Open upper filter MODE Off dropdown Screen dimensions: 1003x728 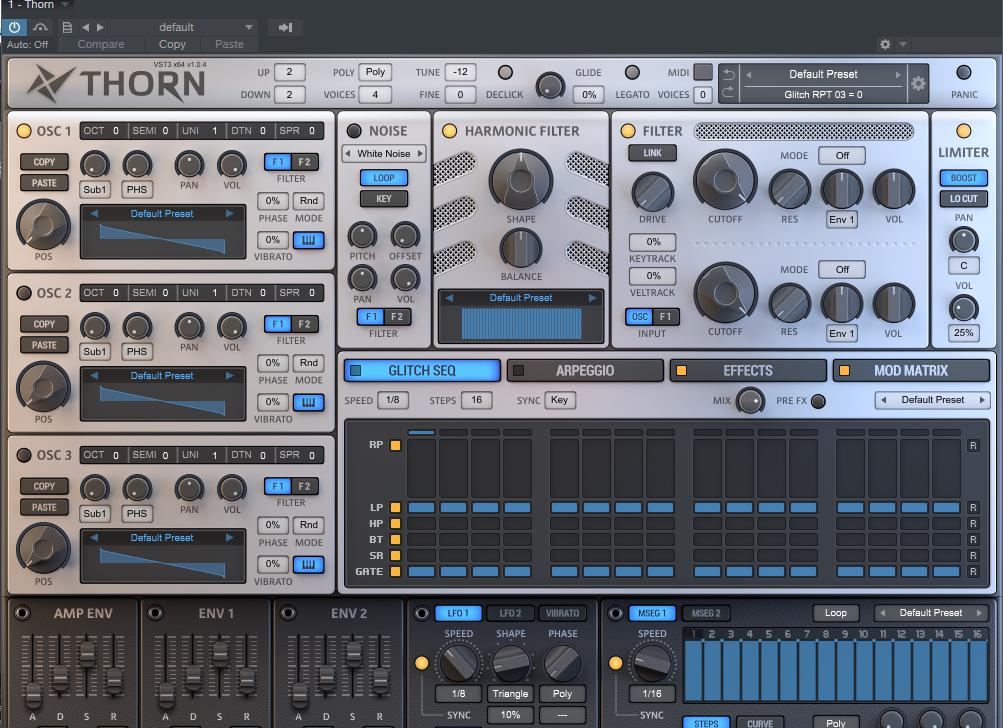point(842,155)
